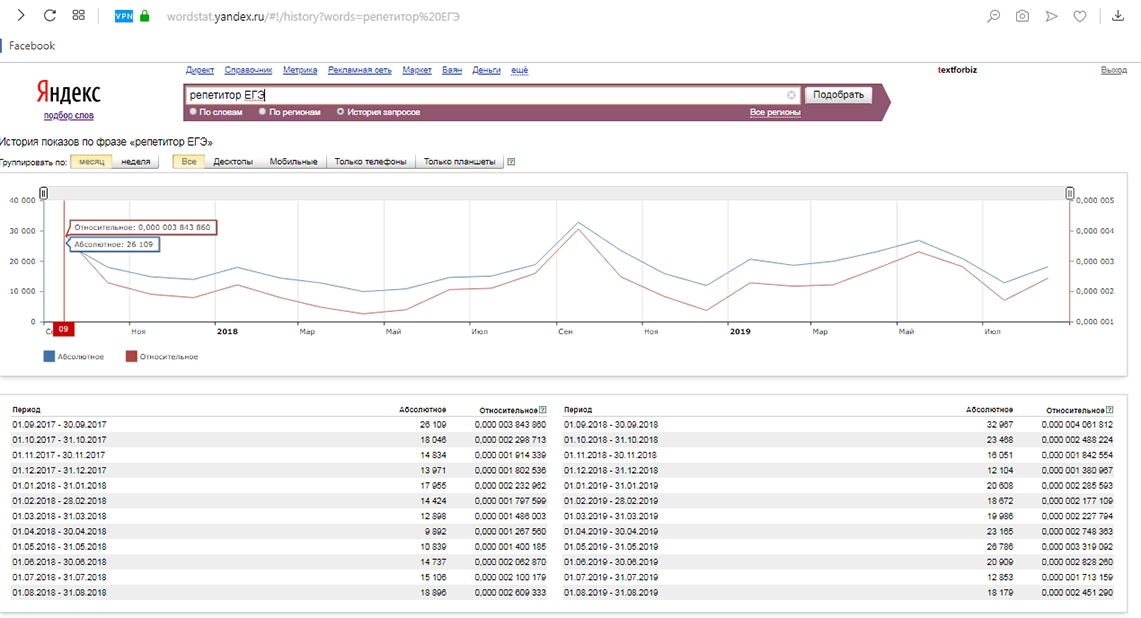Image resolution: width=1141 pixels, height=618 pixels.
Task: Open the browser speed dial grid
Action: tap(79, 15)
